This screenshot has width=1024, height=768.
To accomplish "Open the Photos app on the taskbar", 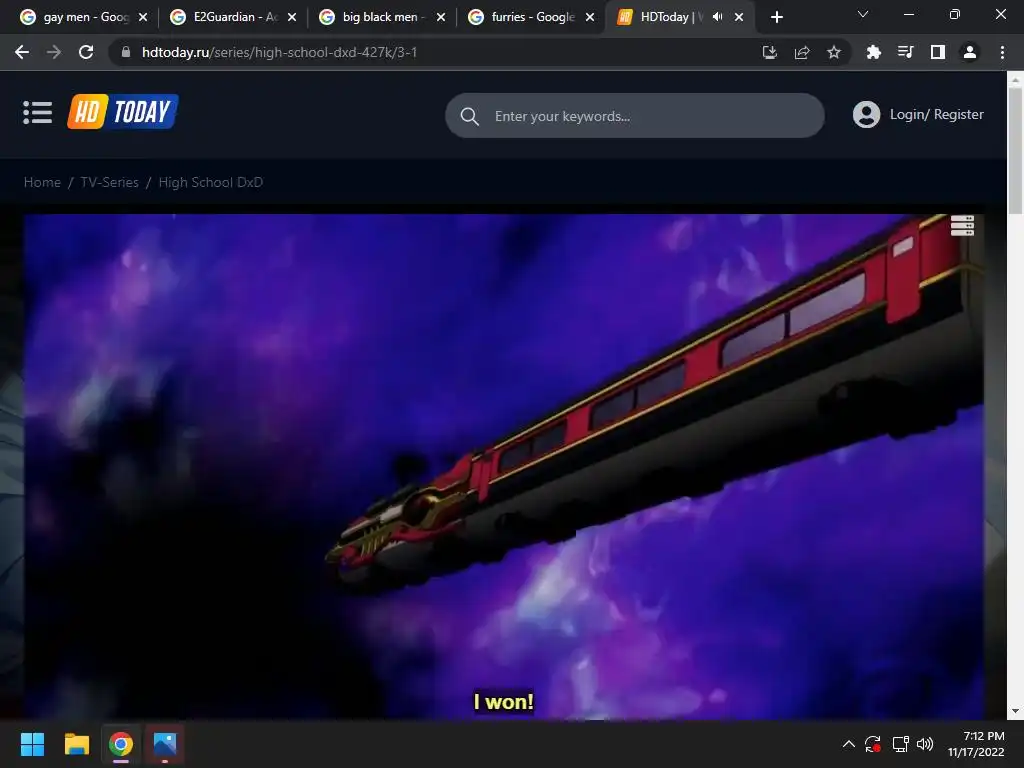I will 165,744.
